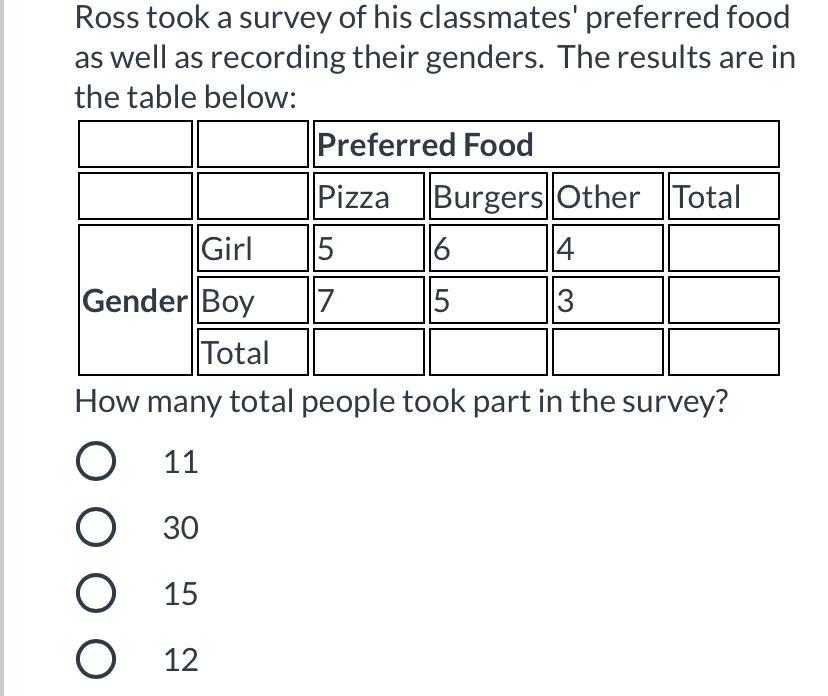Viewport: 828px width, 696px height.
Task: Click the Total column header cell
Action: (723, 196)
